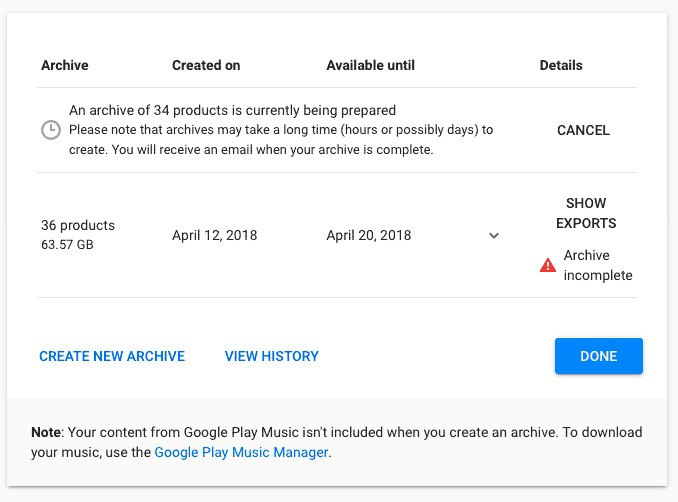Click the 34 products being prepared message
The height and width of the screenshot is (502, 678).
[x=232, y=110]
